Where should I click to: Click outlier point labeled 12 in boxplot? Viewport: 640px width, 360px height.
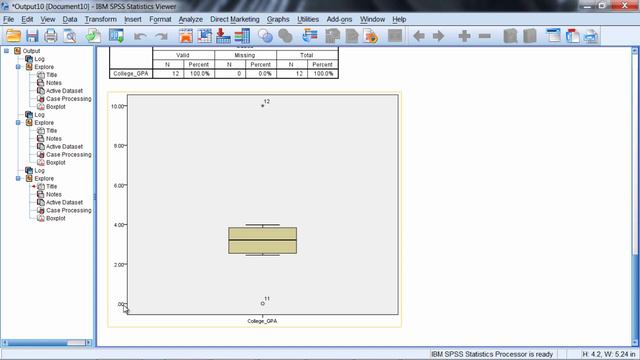(x=262, y=106)
